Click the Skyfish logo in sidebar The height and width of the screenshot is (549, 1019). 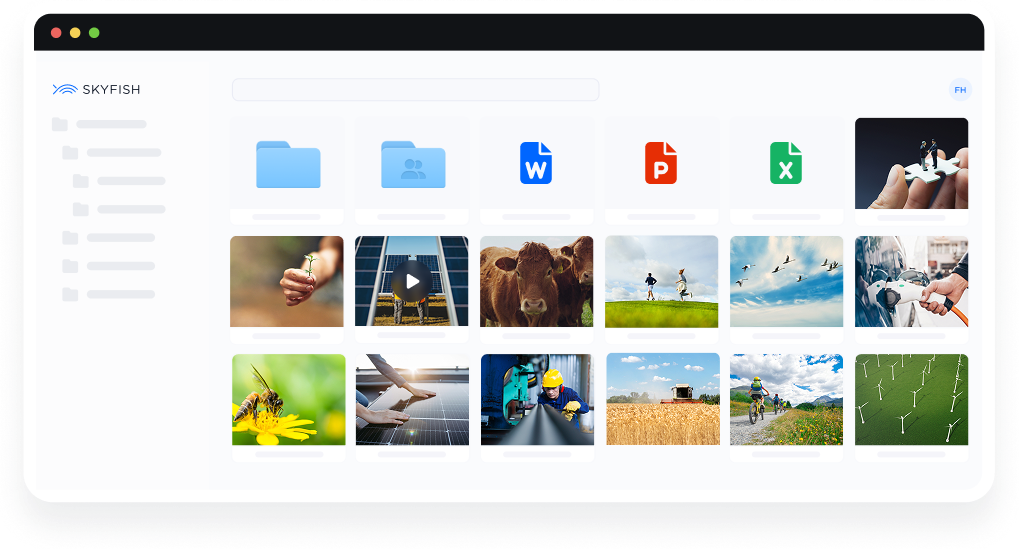[x=97, y=90]
